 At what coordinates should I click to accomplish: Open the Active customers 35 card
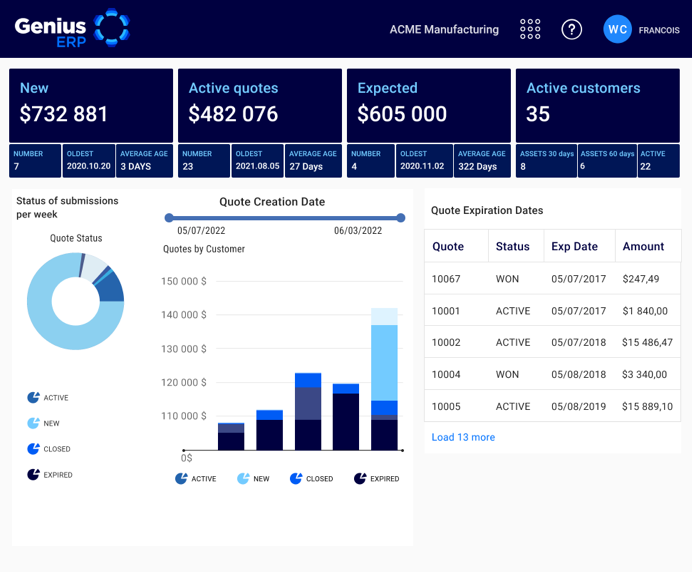[x=598, y=105]
